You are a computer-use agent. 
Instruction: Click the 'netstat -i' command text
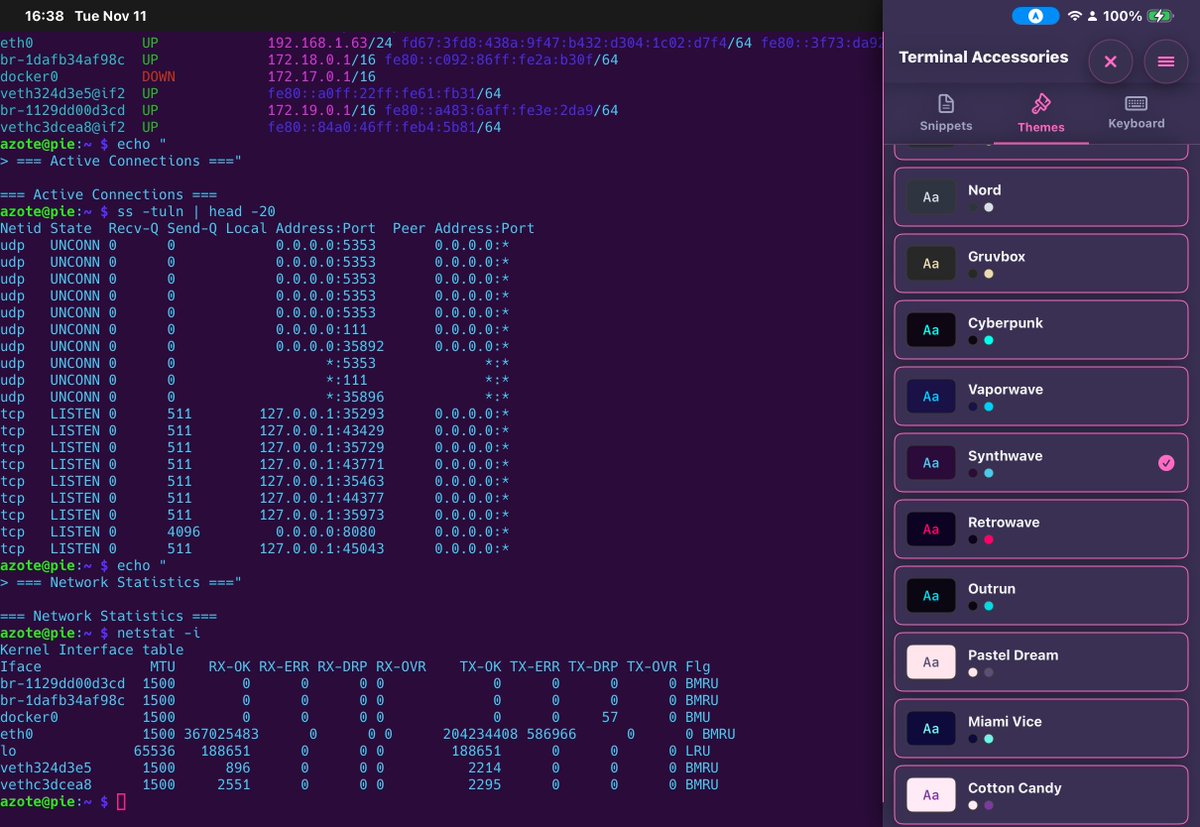tap(159, 633)
